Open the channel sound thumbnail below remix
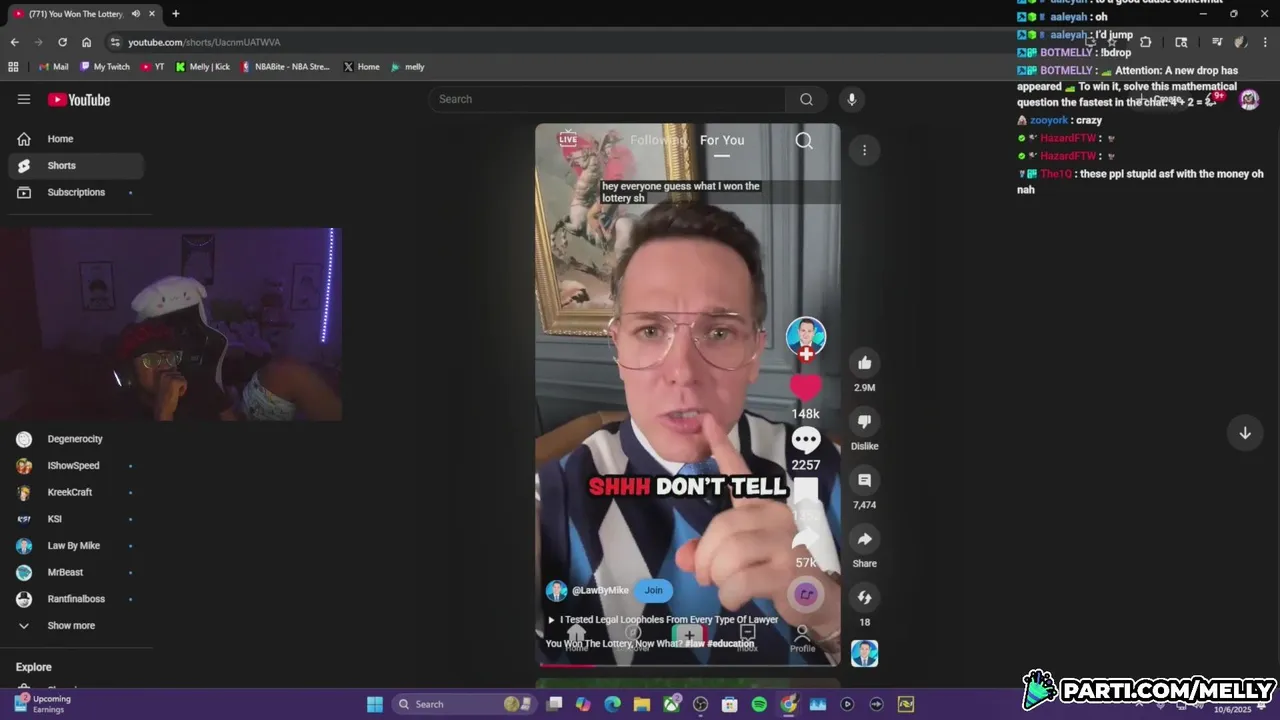The width and height of the screenshot is (1280, 720). (x=865, y=653)
